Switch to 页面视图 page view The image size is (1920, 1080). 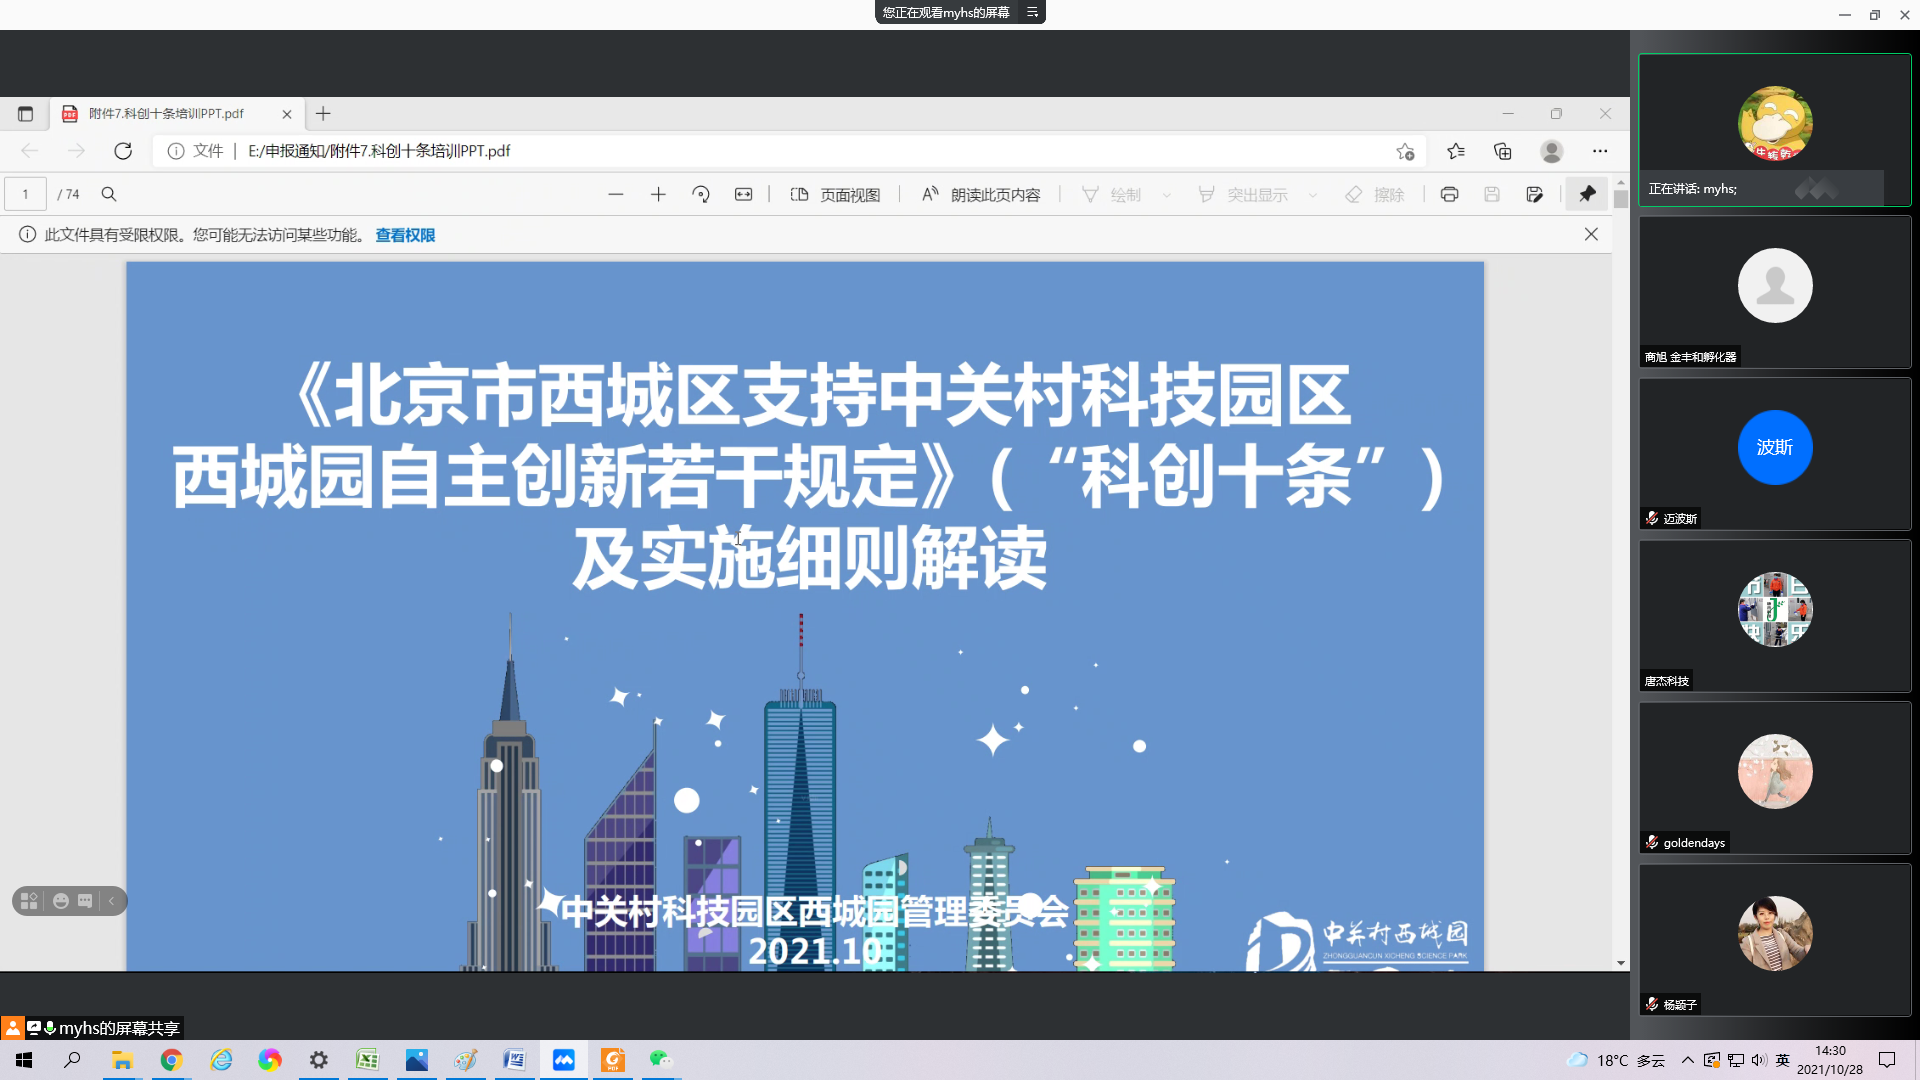tap(835, 195)
